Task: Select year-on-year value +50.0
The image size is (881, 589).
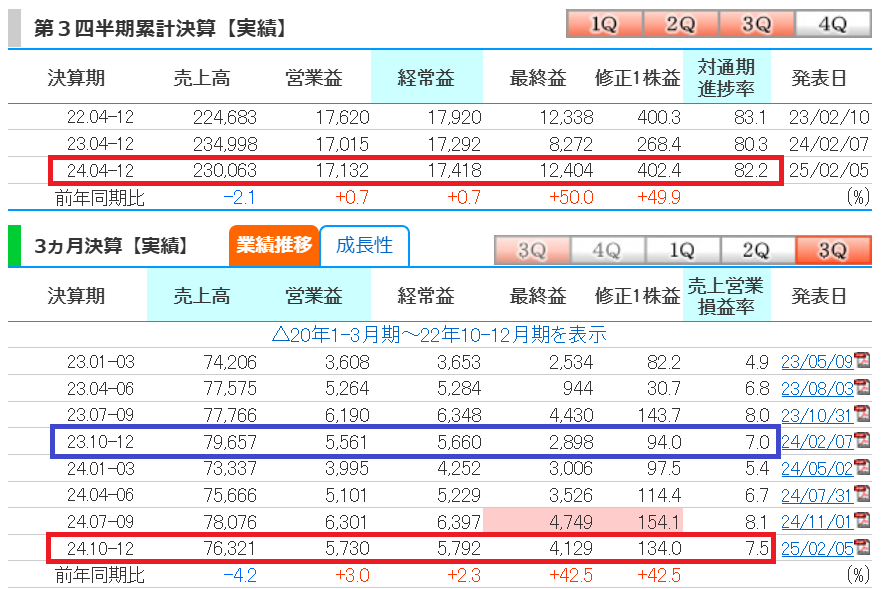Action: point(571,197)
